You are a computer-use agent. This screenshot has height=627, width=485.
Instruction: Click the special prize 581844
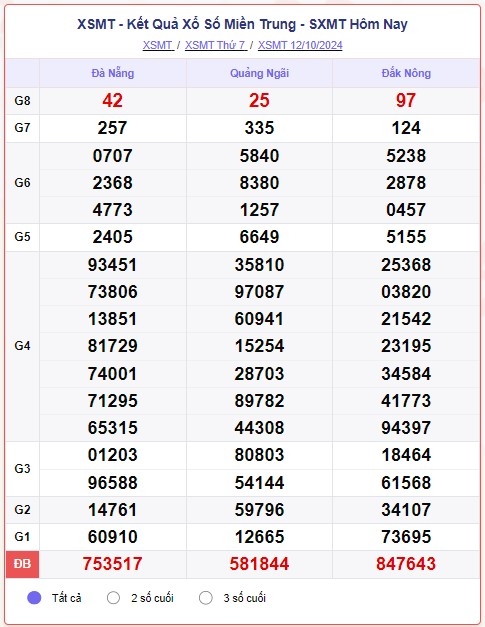259,564
